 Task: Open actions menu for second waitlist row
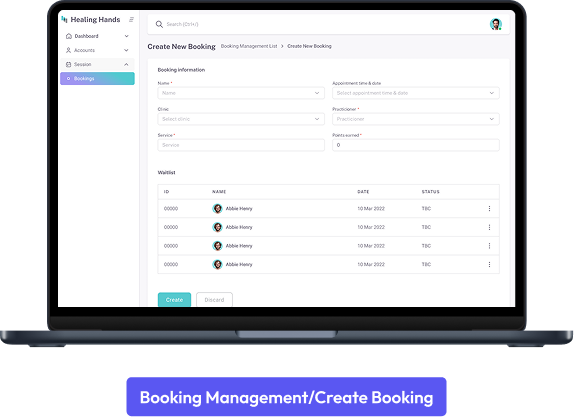tap(489, 227)
